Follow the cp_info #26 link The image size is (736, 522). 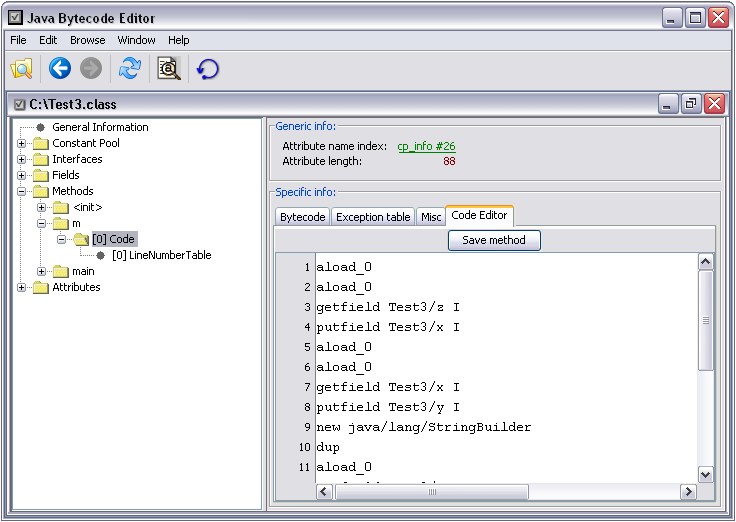(426, 146)
